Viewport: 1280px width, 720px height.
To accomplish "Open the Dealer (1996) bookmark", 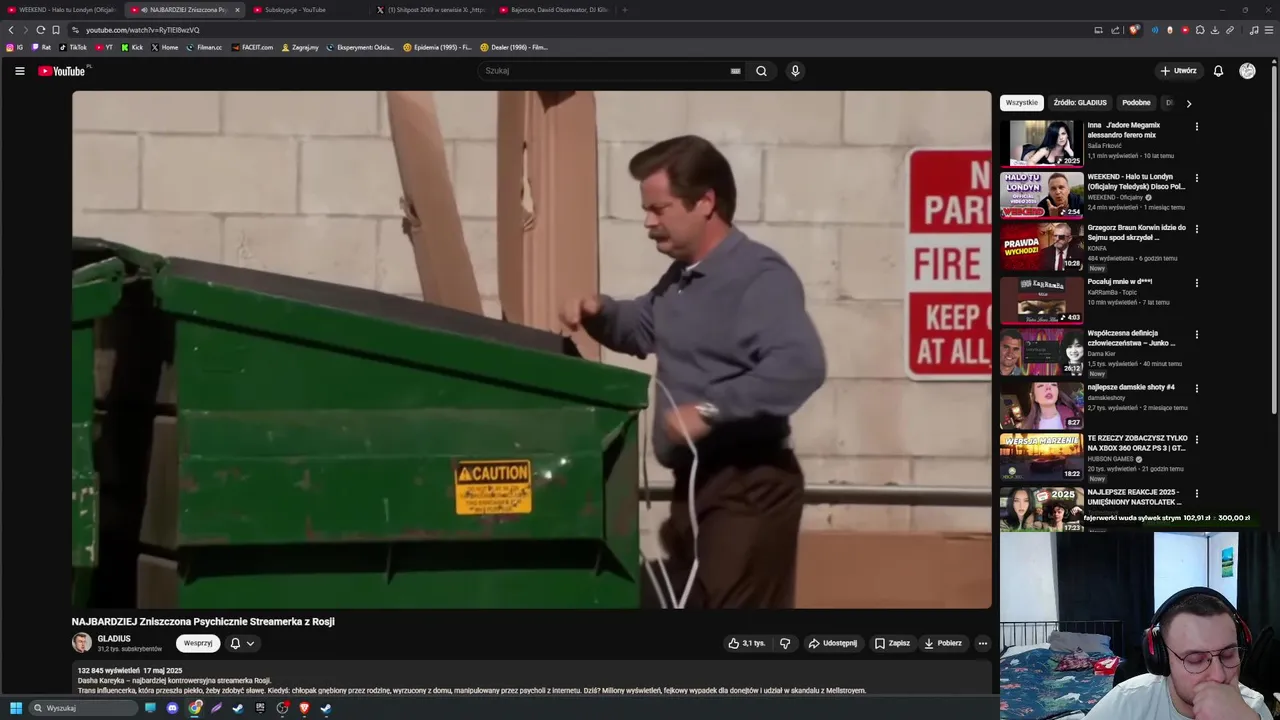I will pos(514,47).
